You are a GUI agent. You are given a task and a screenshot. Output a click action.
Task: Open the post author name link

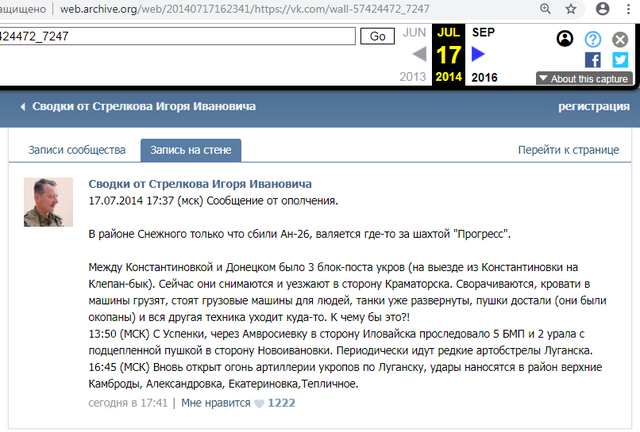[x=200, y=184]
